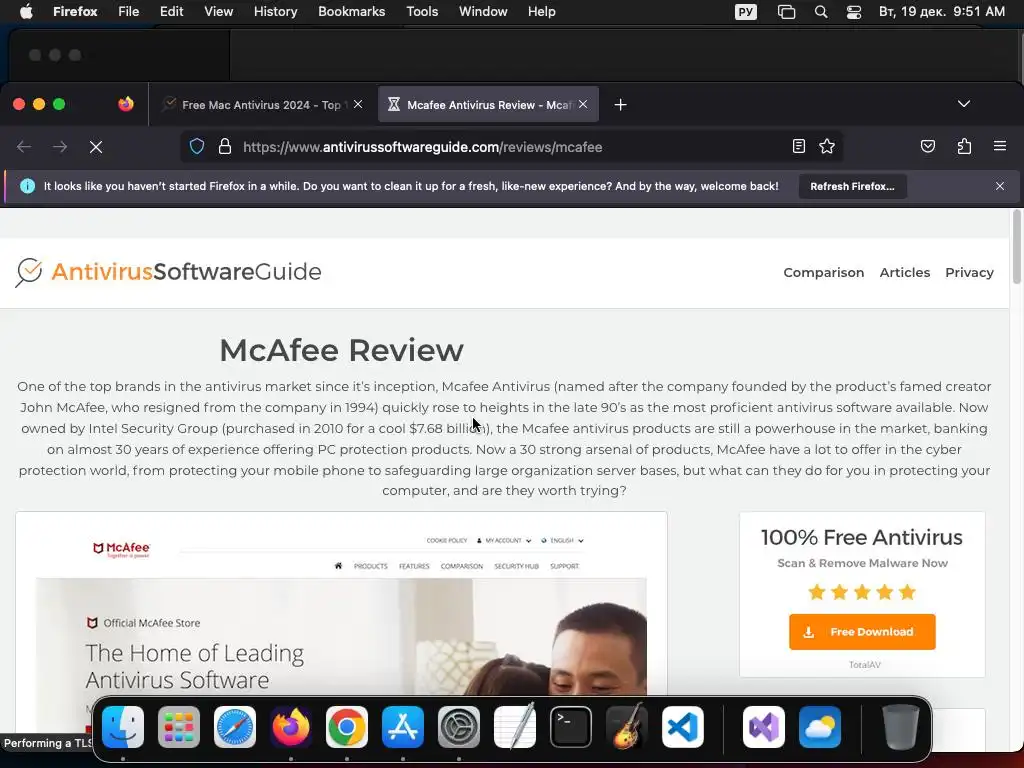Open the Edit menu
The image size is (1024, 768).
[172, 12]
